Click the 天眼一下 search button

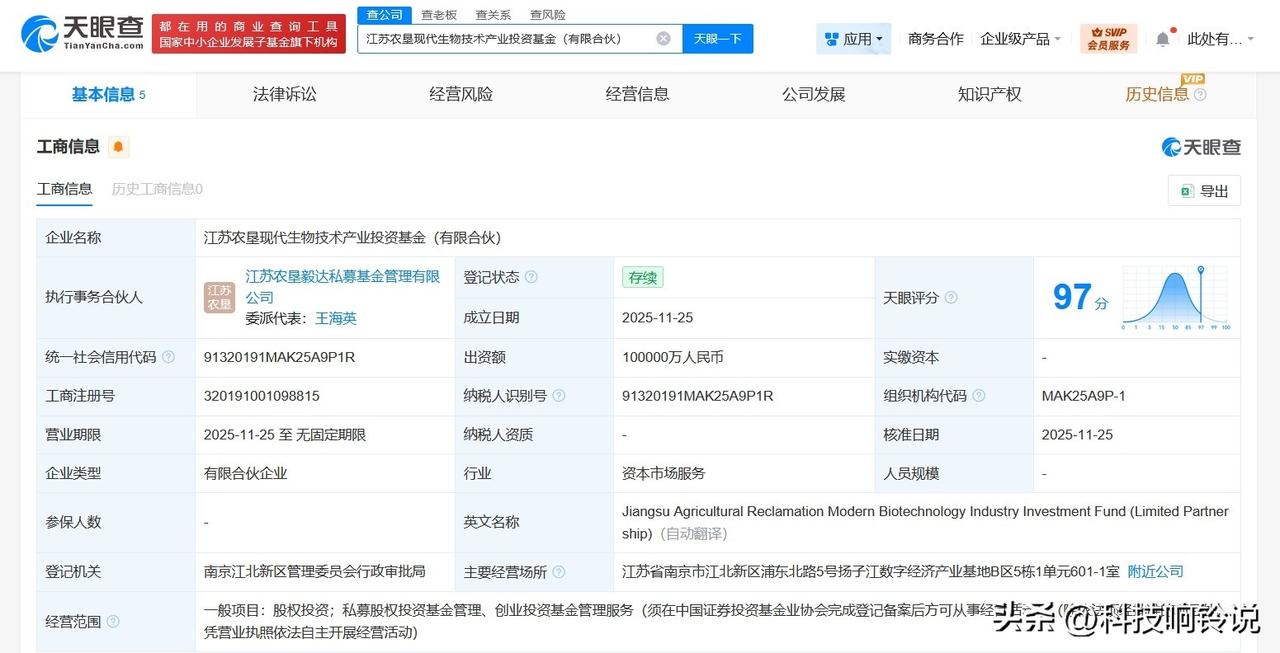(x=717, y=39)
